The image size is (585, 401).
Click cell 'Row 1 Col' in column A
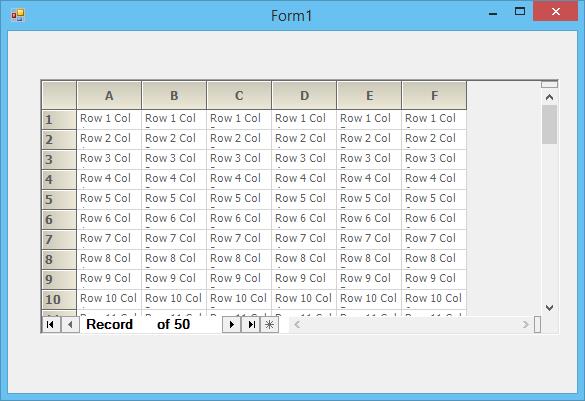(x=109, y=120)
